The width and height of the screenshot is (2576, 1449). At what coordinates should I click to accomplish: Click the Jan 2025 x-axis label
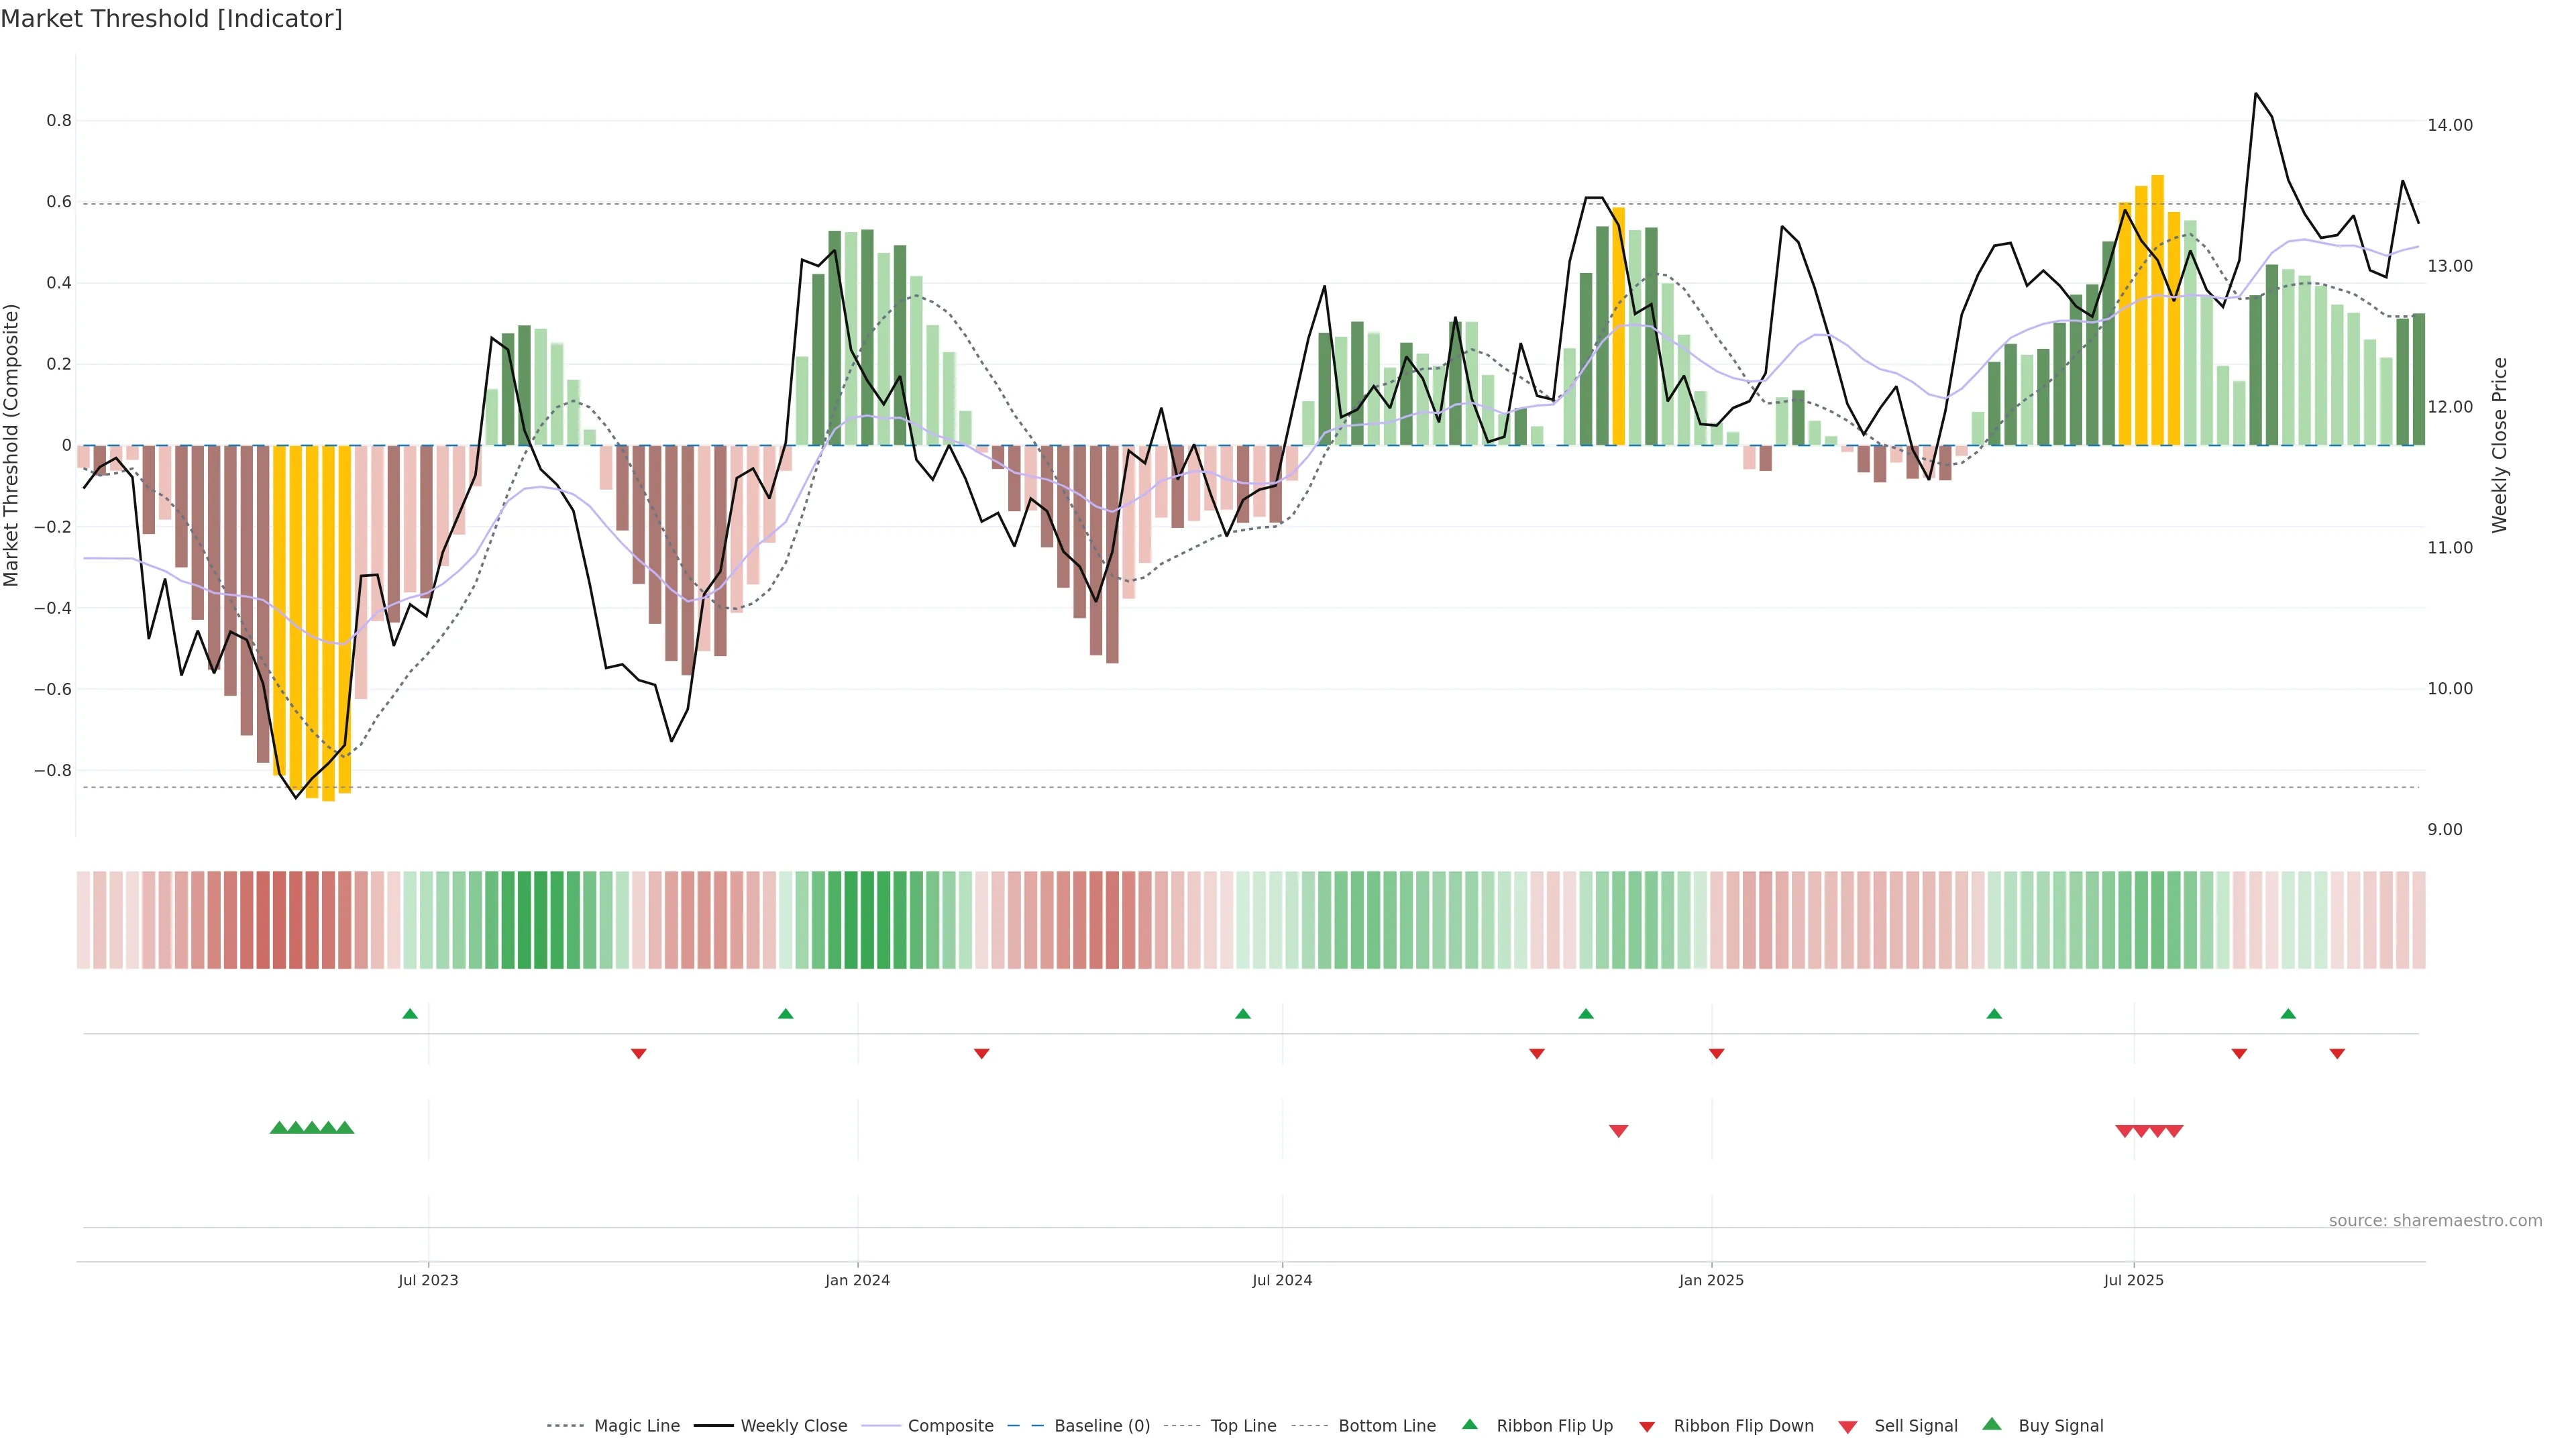(1711, 1280)
